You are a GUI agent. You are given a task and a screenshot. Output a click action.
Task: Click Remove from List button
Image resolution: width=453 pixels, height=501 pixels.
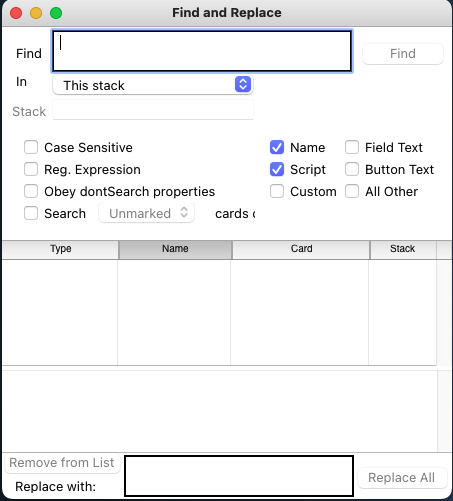(62, 463)
